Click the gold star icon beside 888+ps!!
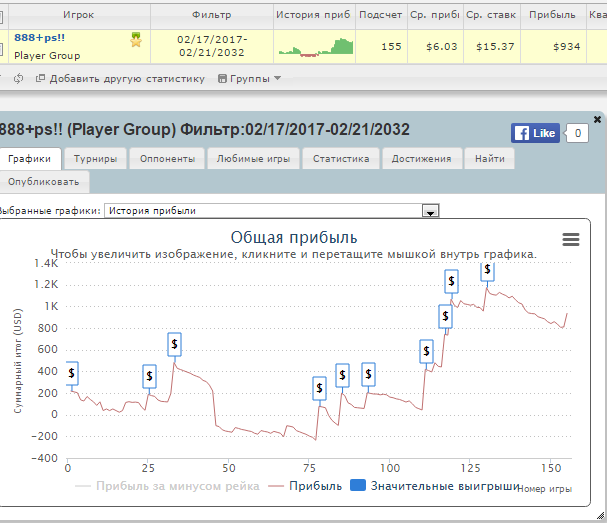Image resolution: width=607 pixels, height=523 pixels. click(136, 40)
